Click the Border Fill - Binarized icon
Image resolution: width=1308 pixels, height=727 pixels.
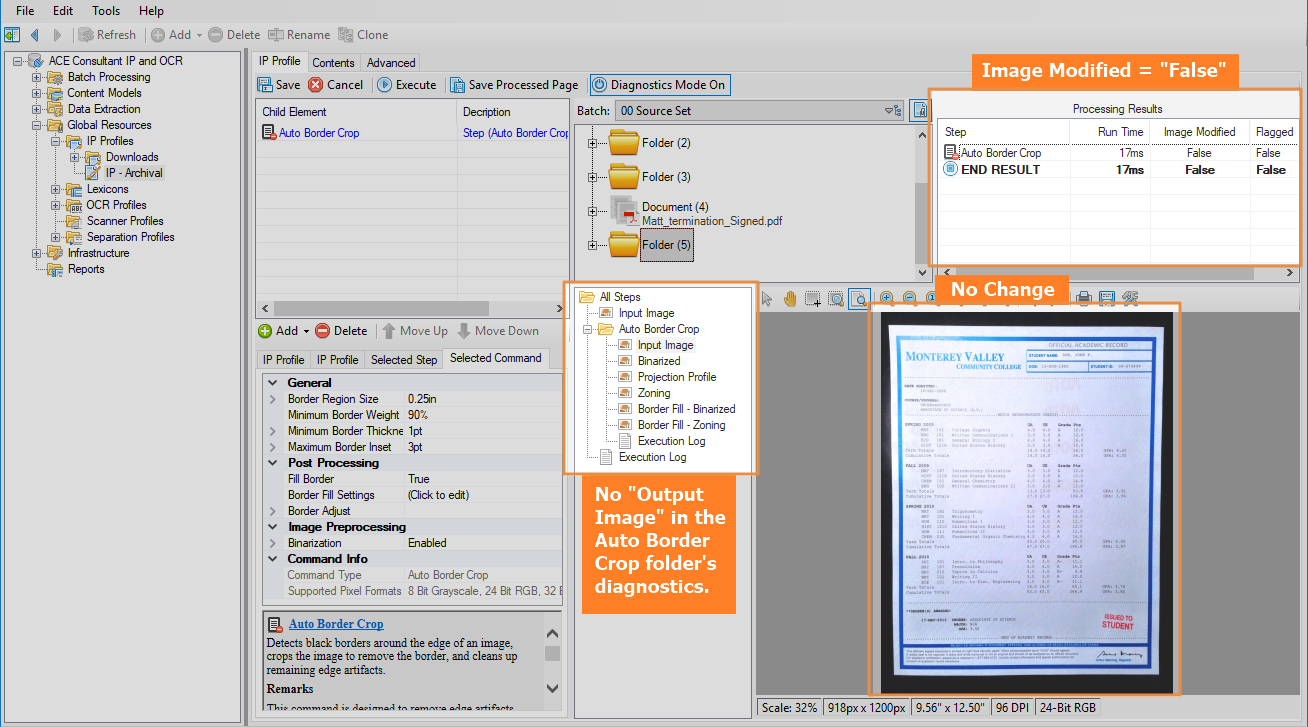coord(626,409)
